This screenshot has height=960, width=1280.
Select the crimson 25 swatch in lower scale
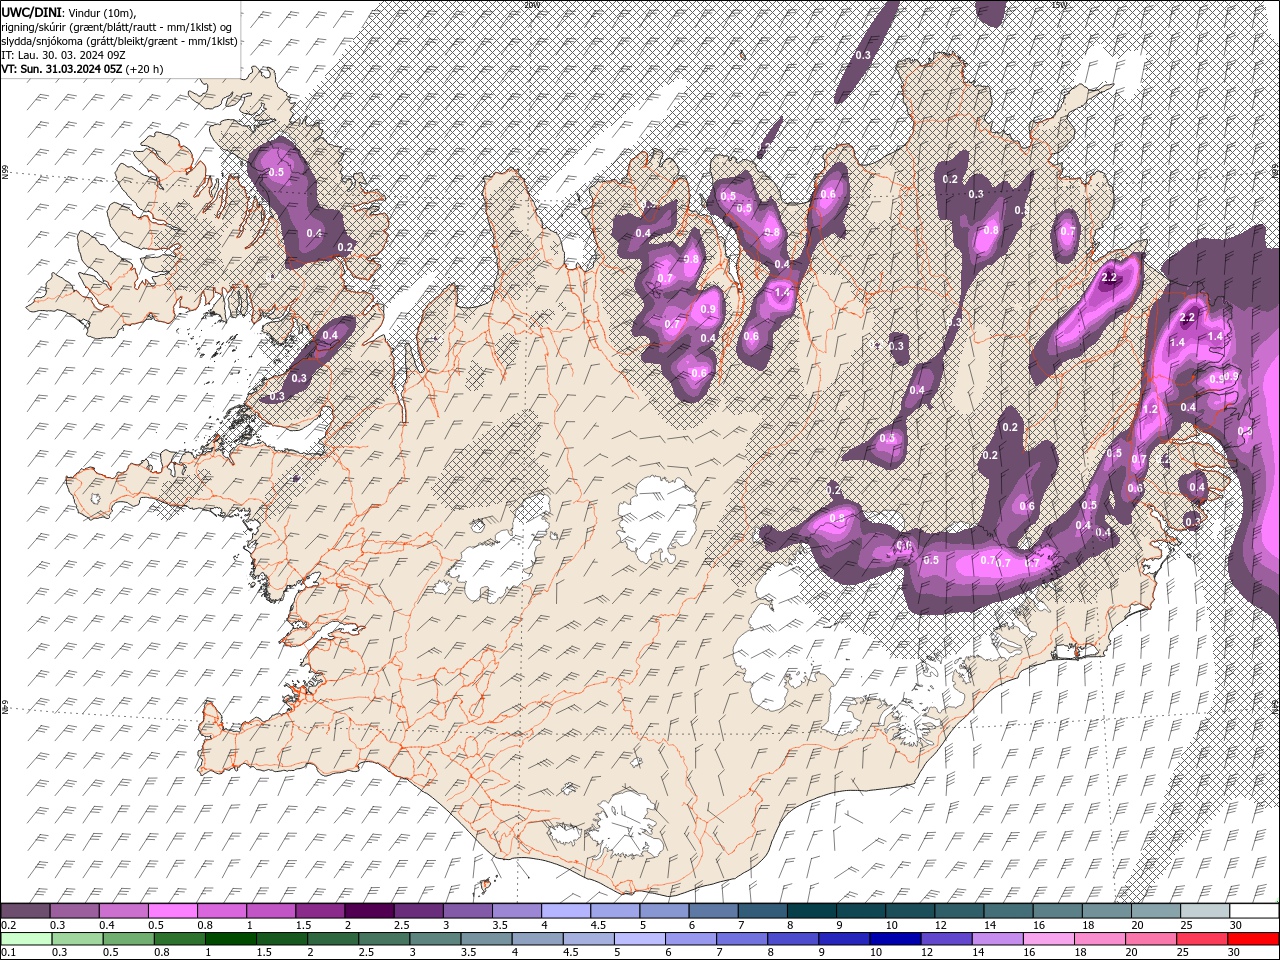click(1202, 939)
